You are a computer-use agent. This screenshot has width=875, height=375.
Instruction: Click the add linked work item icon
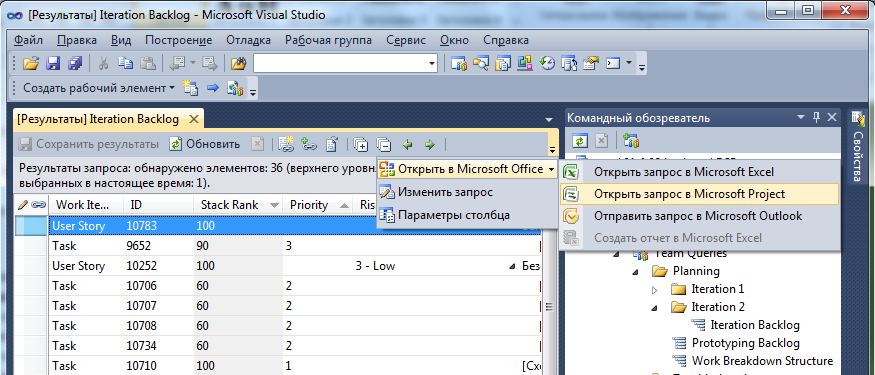(x=286, y=145)
